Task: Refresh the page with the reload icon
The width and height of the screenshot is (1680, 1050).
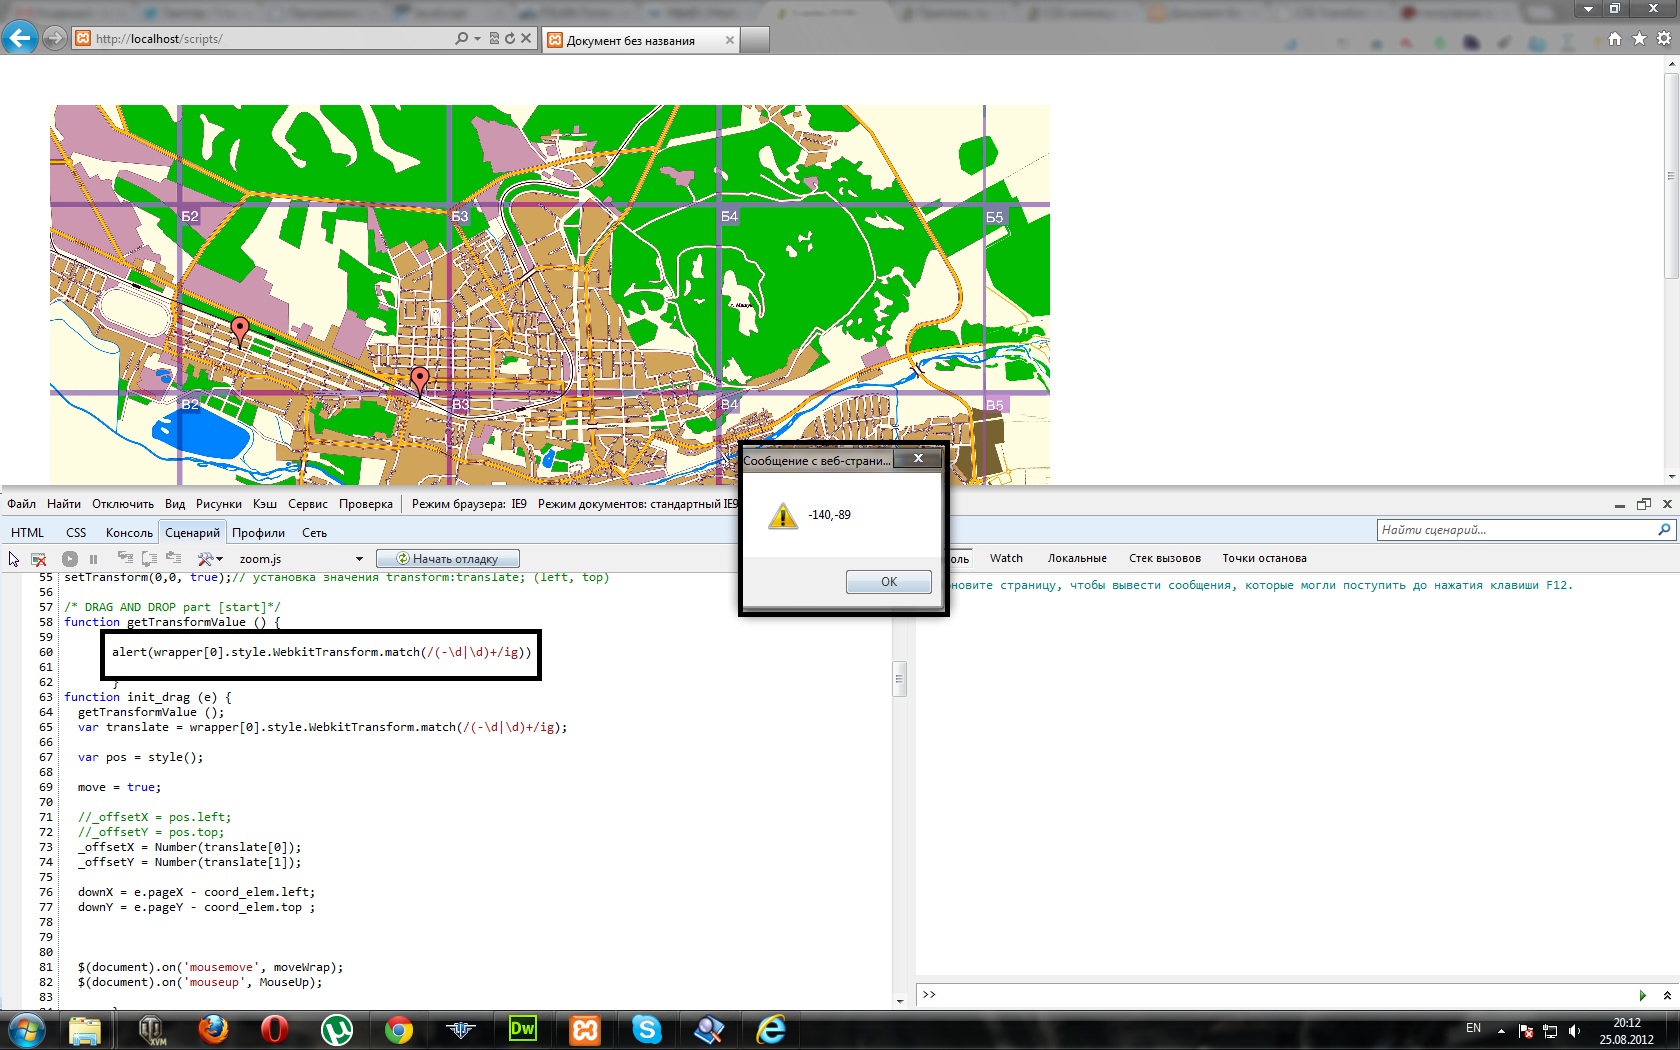Action: (510, 38)
